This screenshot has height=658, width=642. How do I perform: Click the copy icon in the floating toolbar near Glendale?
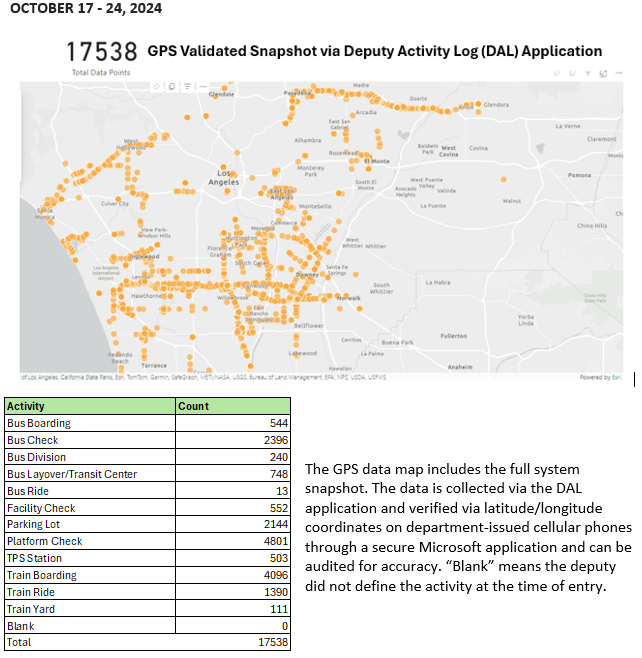[170, 87]
